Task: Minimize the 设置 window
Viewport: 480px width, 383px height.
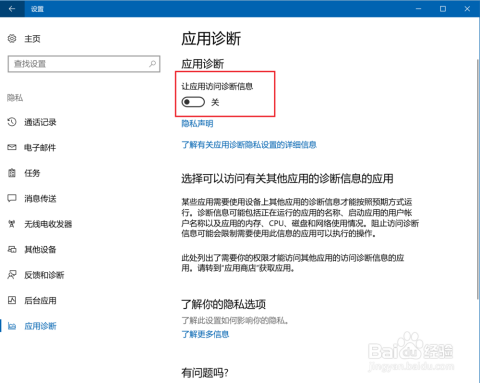Action: point(418,9)
